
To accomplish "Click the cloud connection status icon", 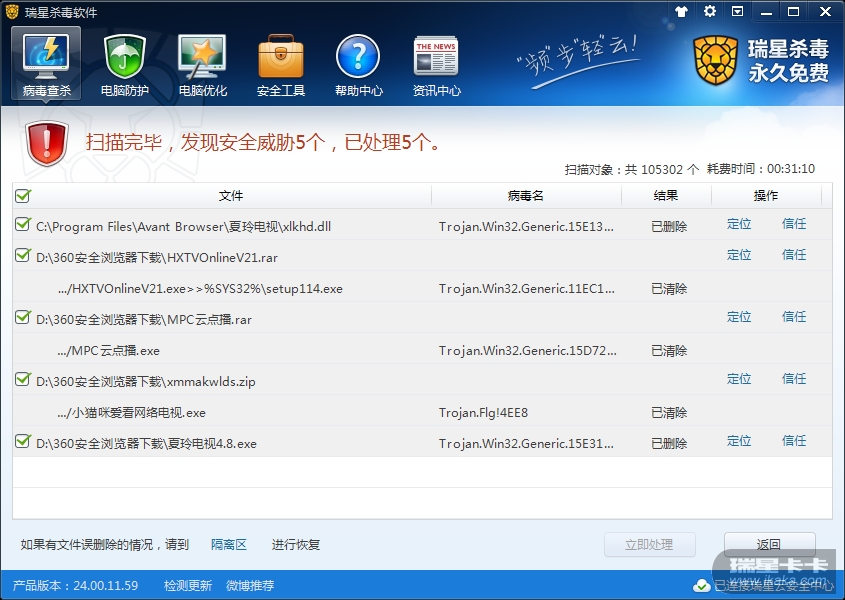I will pyautogui.click(x=701, y=585).
